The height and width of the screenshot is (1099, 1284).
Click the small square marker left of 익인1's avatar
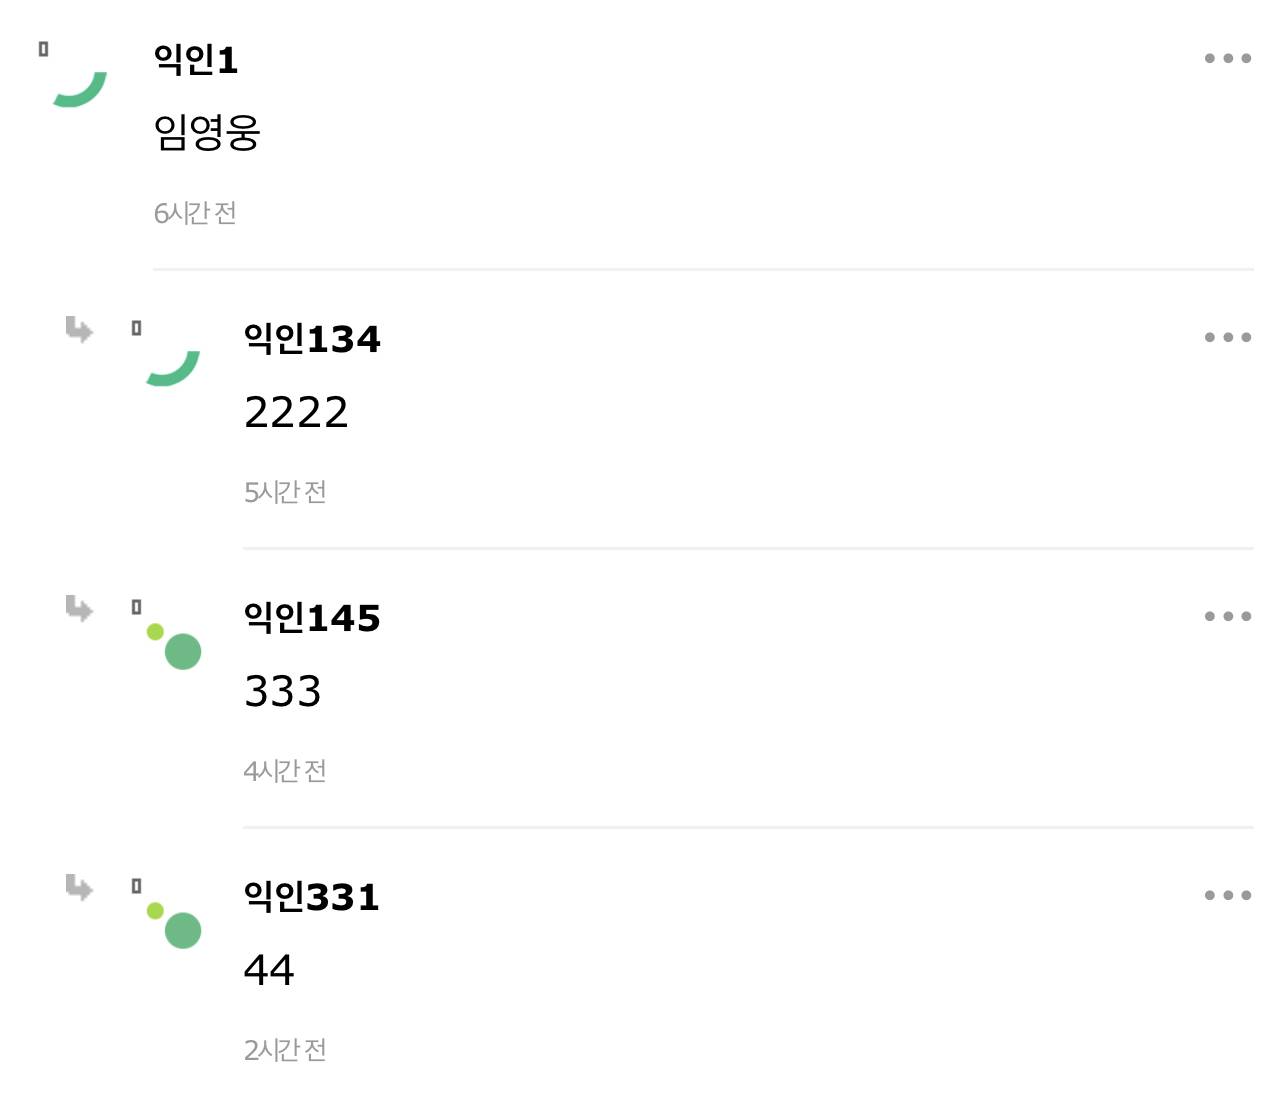pyautogui.click(x=43, y=49)
